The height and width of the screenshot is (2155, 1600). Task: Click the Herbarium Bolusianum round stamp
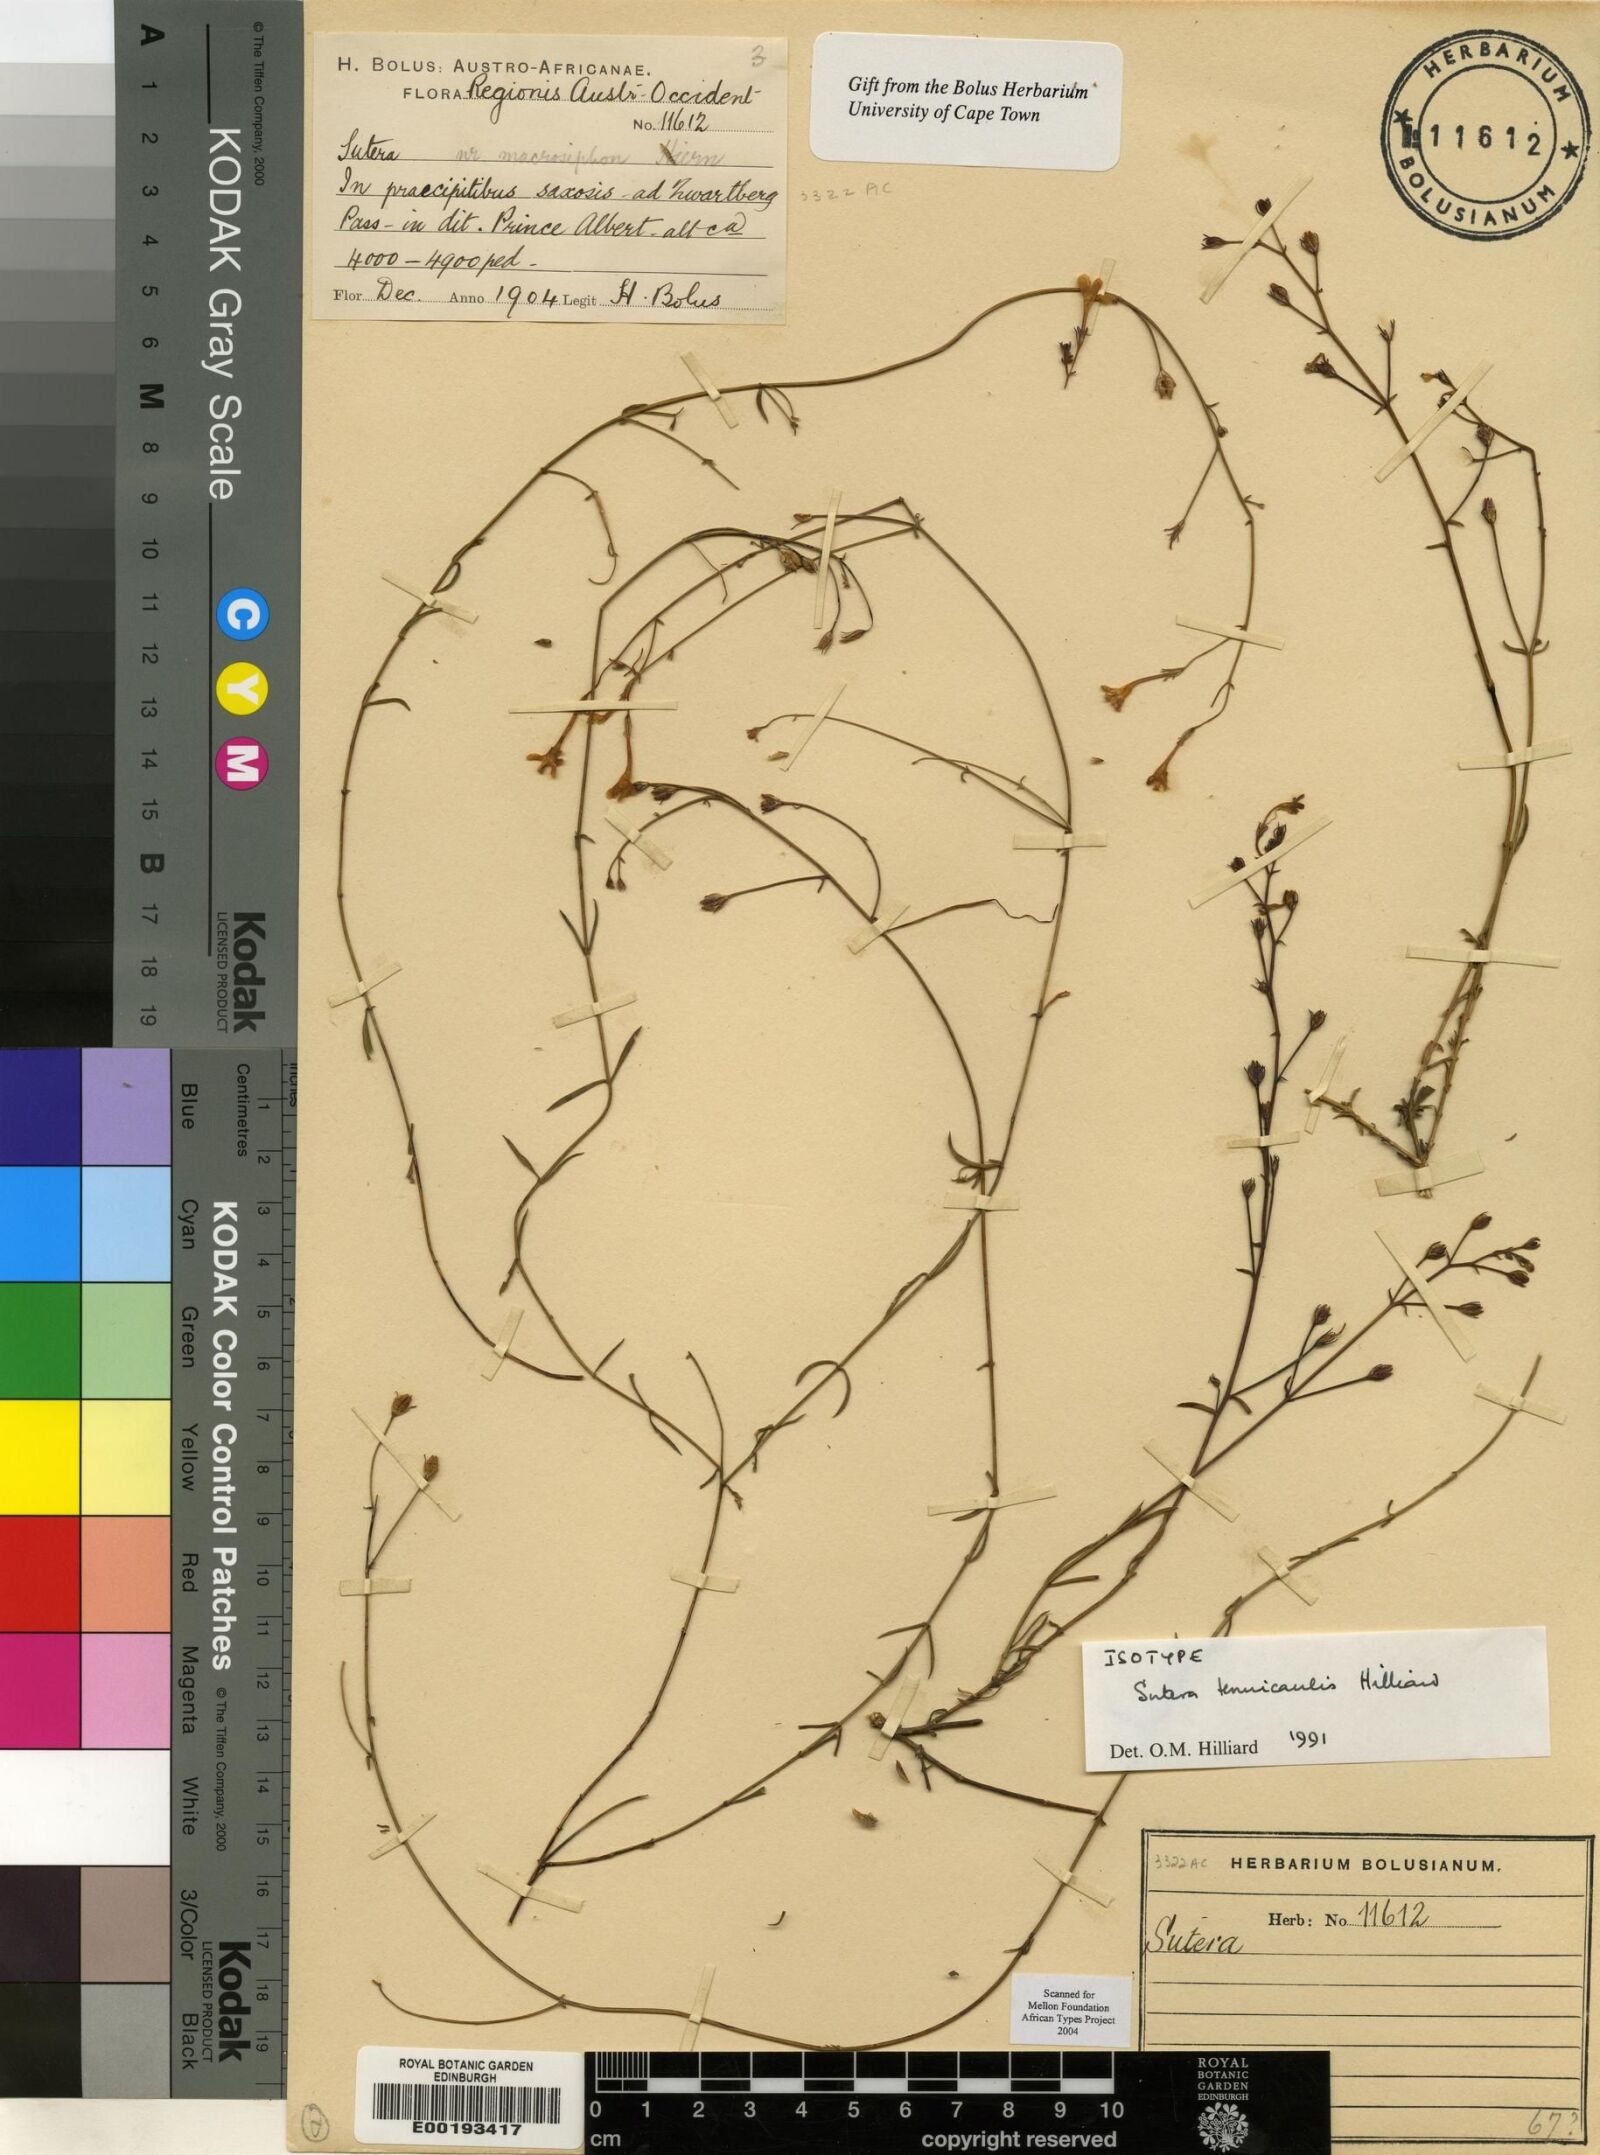[1484, 141]
